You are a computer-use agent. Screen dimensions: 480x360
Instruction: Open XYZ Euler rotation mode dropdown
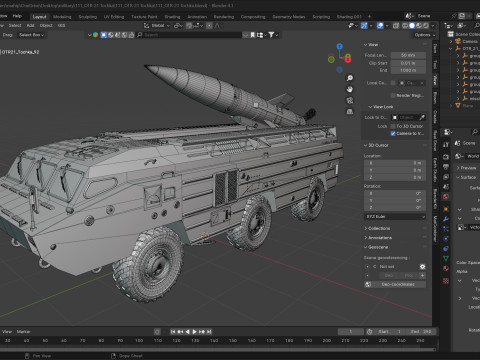click(x=395, y=217)
